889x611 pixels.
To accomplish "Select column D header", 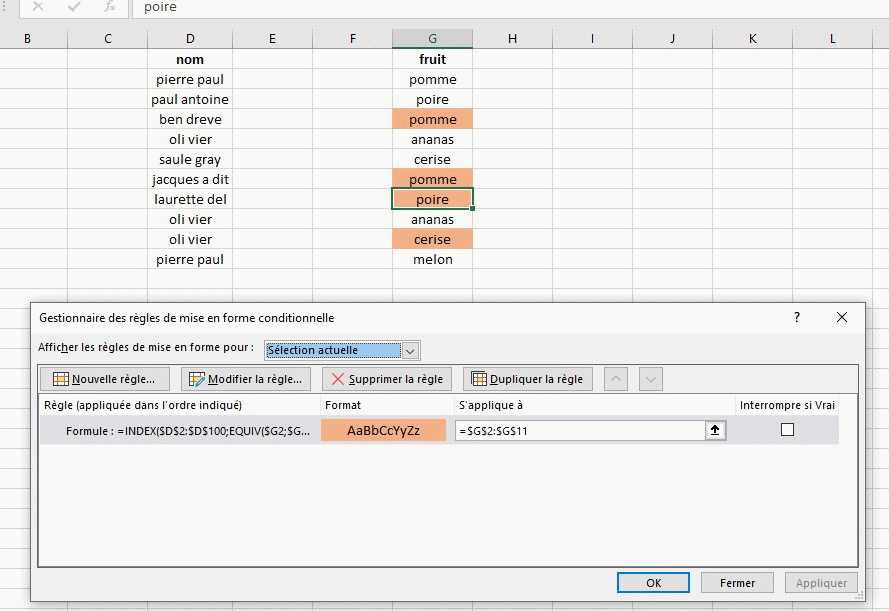I will (x=190, y=39).
